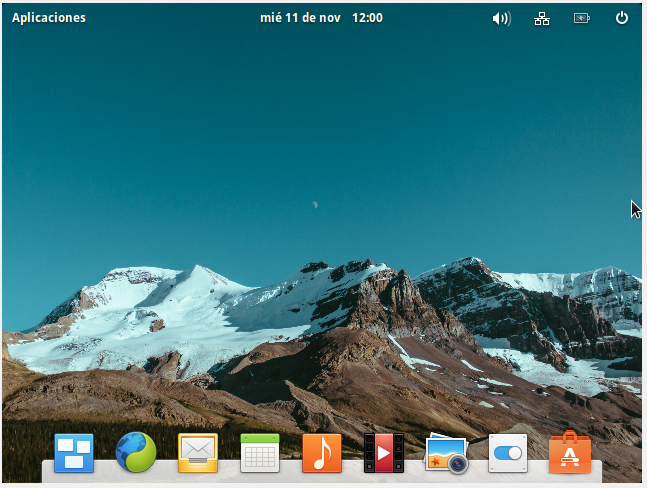Screen dimensions: 647x488
Task: Click the small moon in the wallpaper
Action: click(x=315, y=204)
